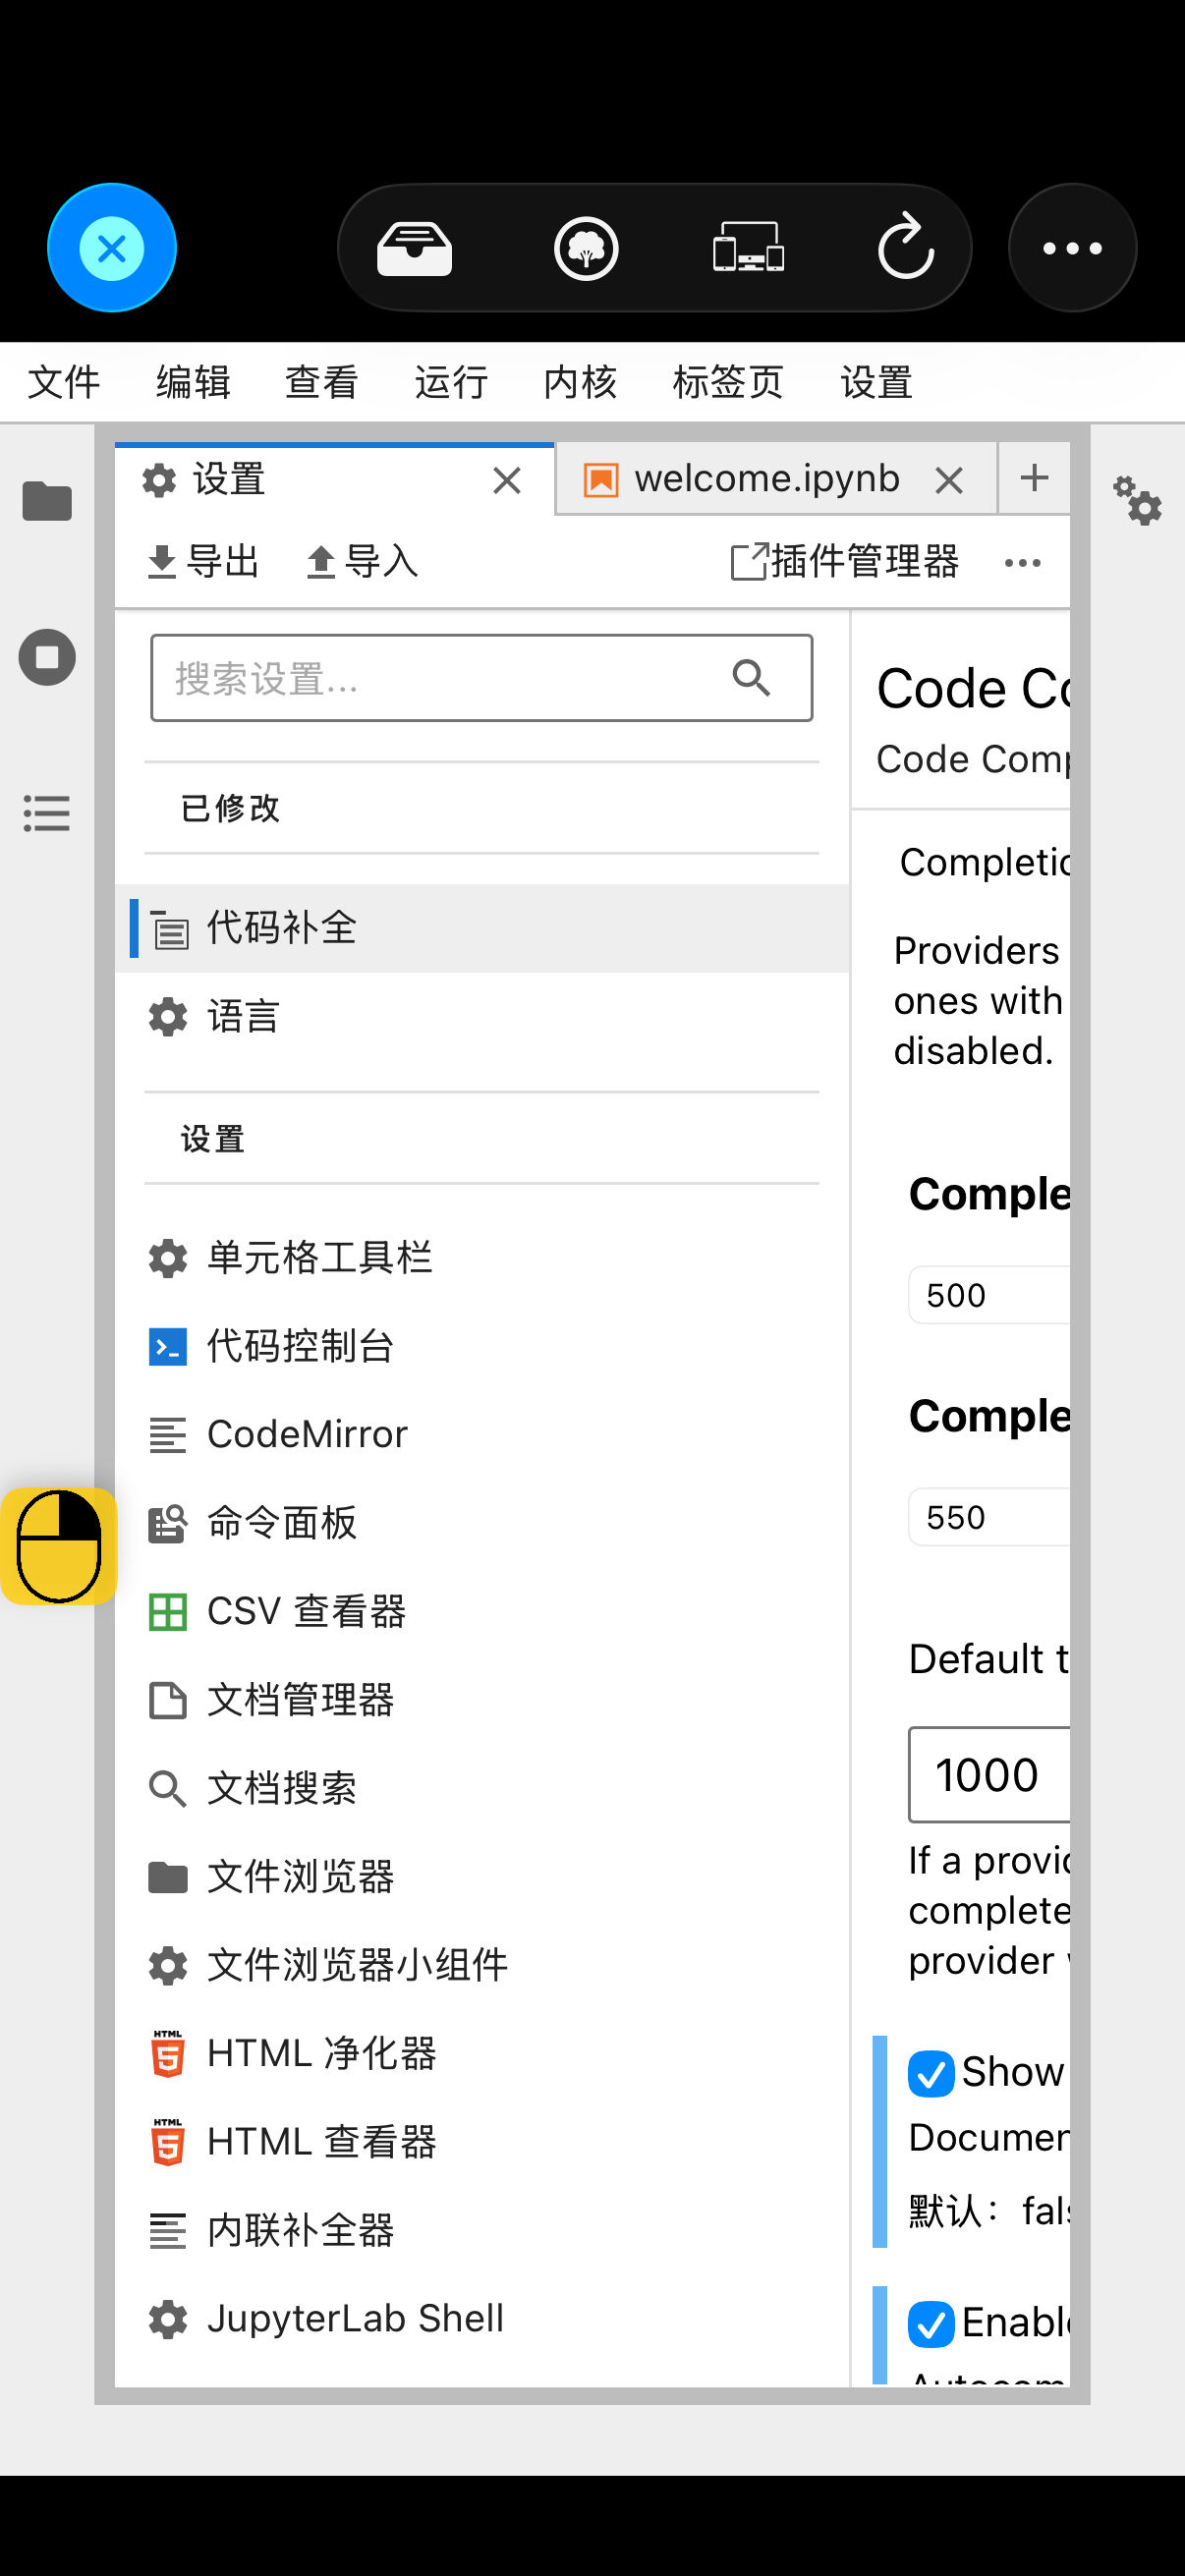
Task: Focus the 搜索设置 search field
Action: 481,678
